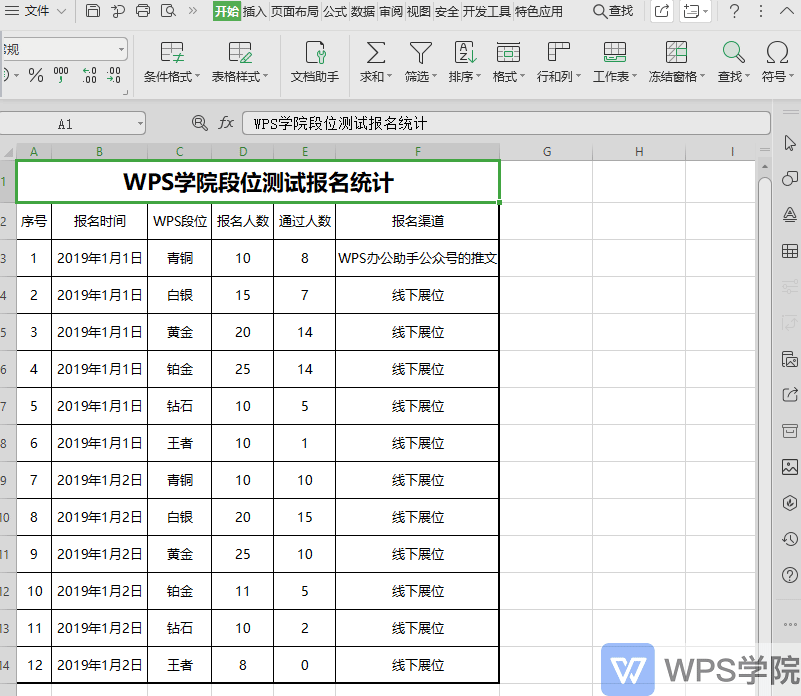Click the formula bar input field
This screenshot has height=696, width=801.
point(506,123)
